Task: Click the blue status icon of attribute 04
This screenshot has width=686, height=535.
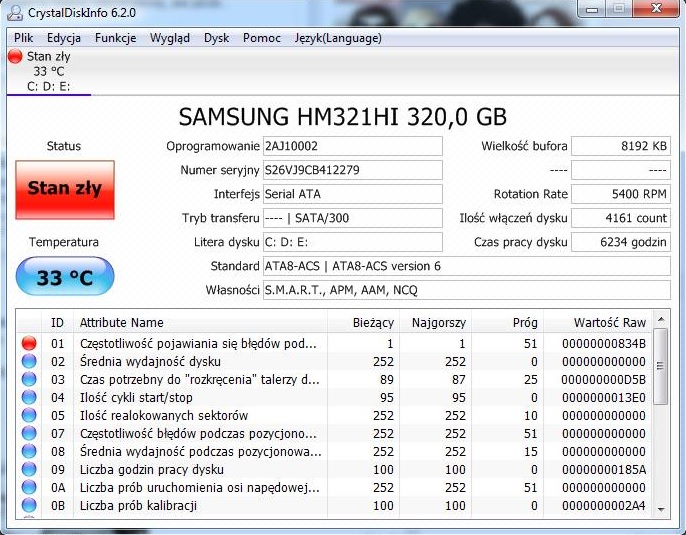Action: click(29, 397)
